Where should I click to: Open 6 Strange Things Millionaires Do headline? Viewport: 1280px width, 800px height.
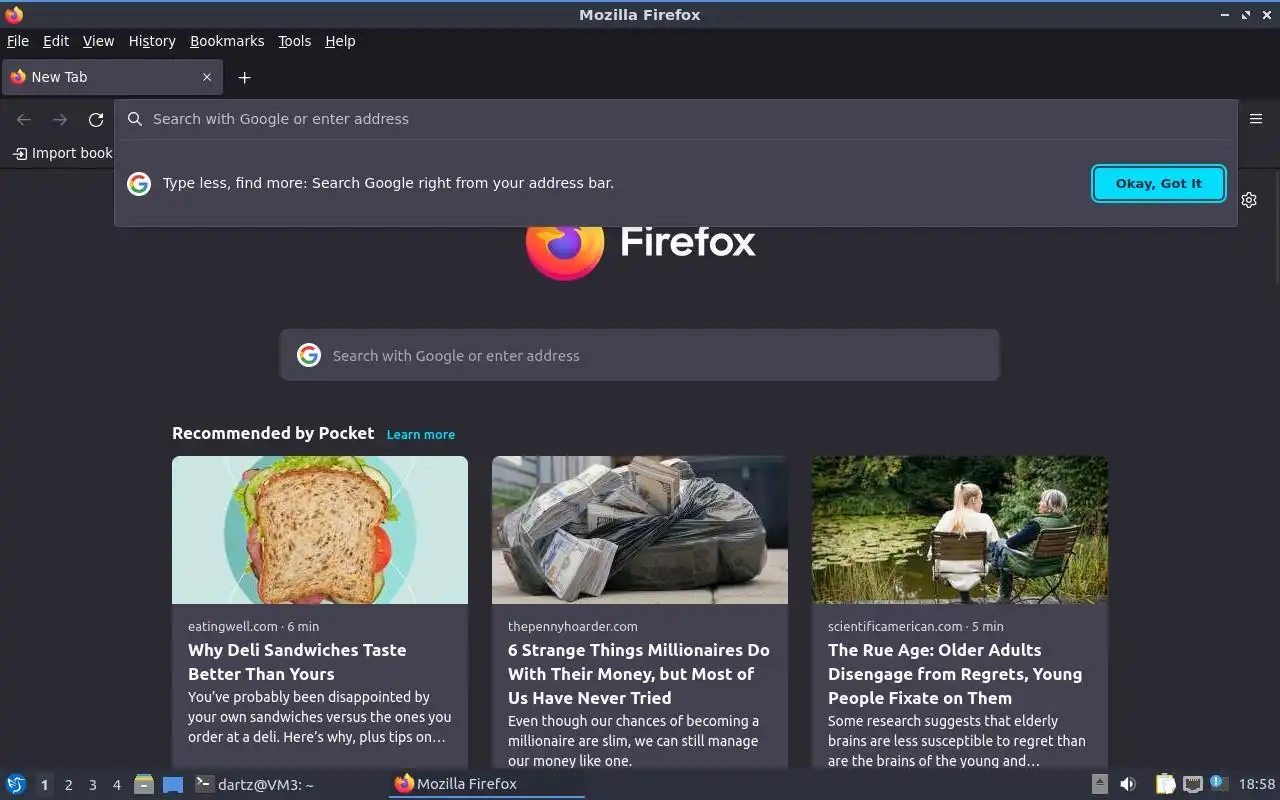638,674
